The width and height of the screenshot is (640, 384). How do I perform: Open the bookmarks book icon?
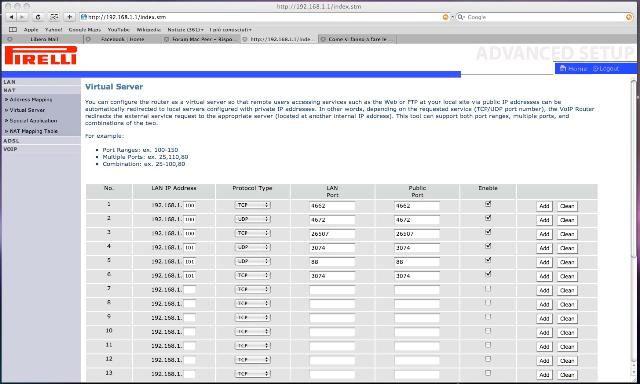[x=13, y=29]
